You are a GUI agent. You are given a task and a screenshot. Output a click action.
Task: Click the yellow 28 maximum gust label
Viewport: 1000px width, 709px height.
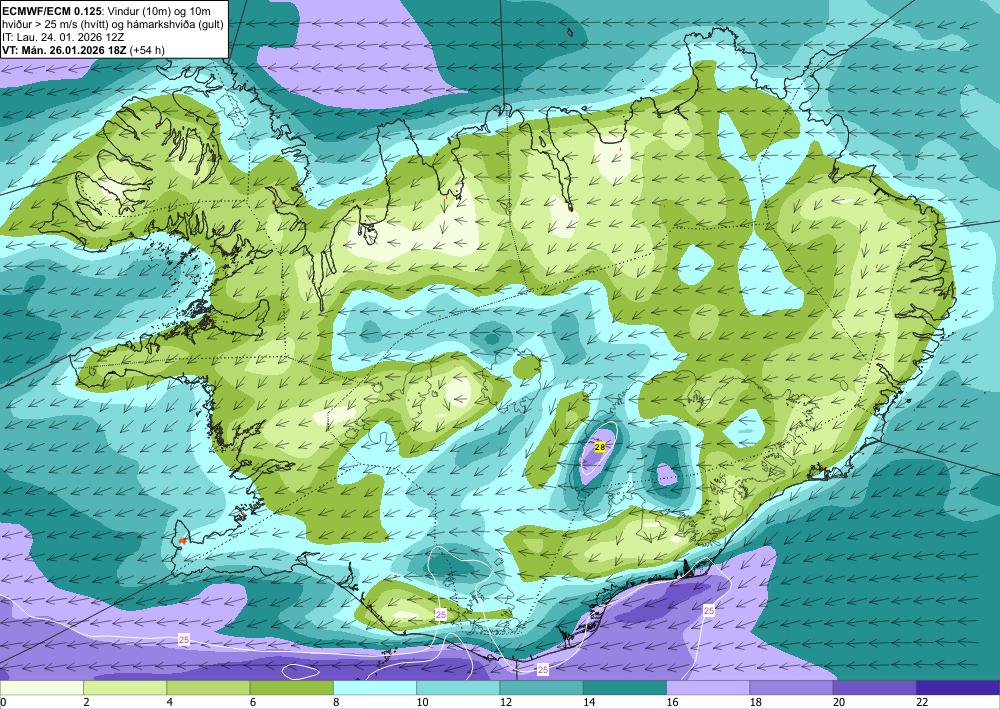point(599,447)
